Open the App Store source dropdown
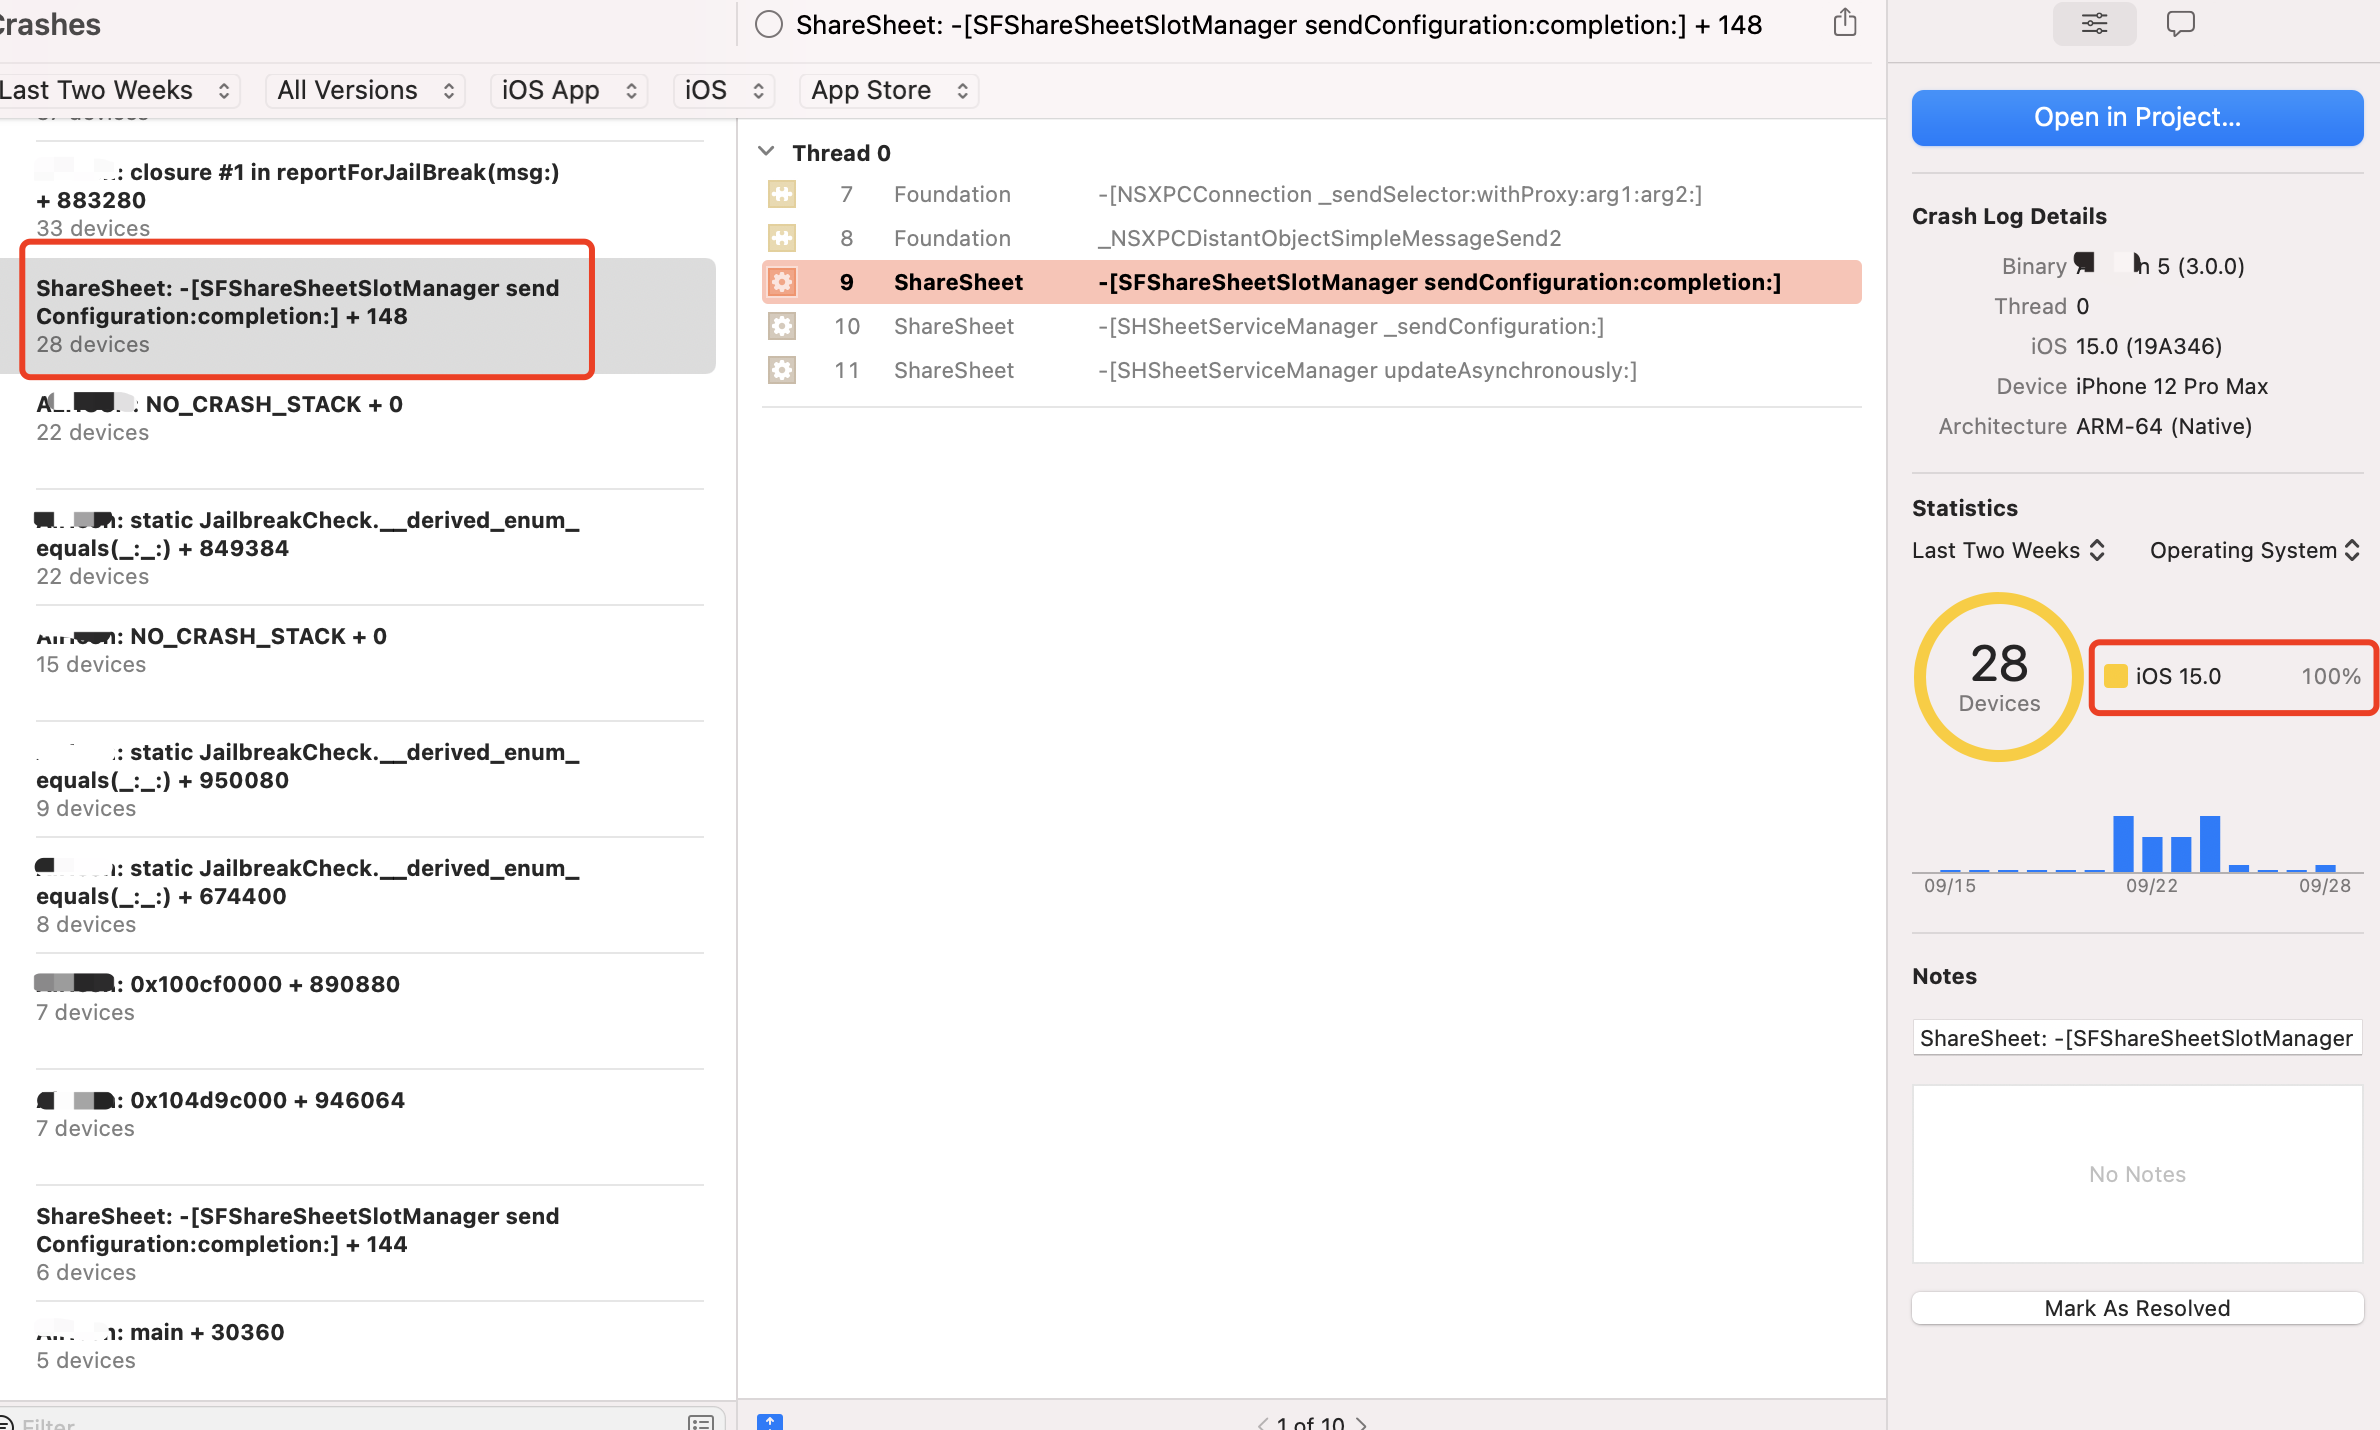 pos(888,90)
